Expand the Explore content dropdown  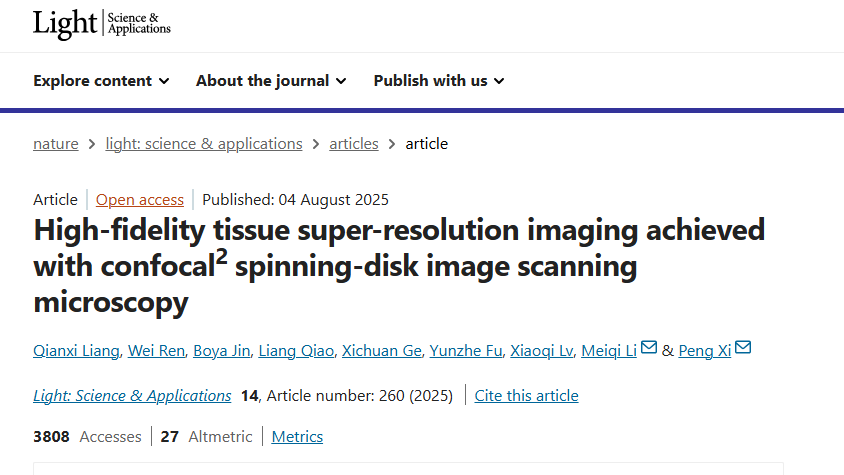[x=101, y=81]
